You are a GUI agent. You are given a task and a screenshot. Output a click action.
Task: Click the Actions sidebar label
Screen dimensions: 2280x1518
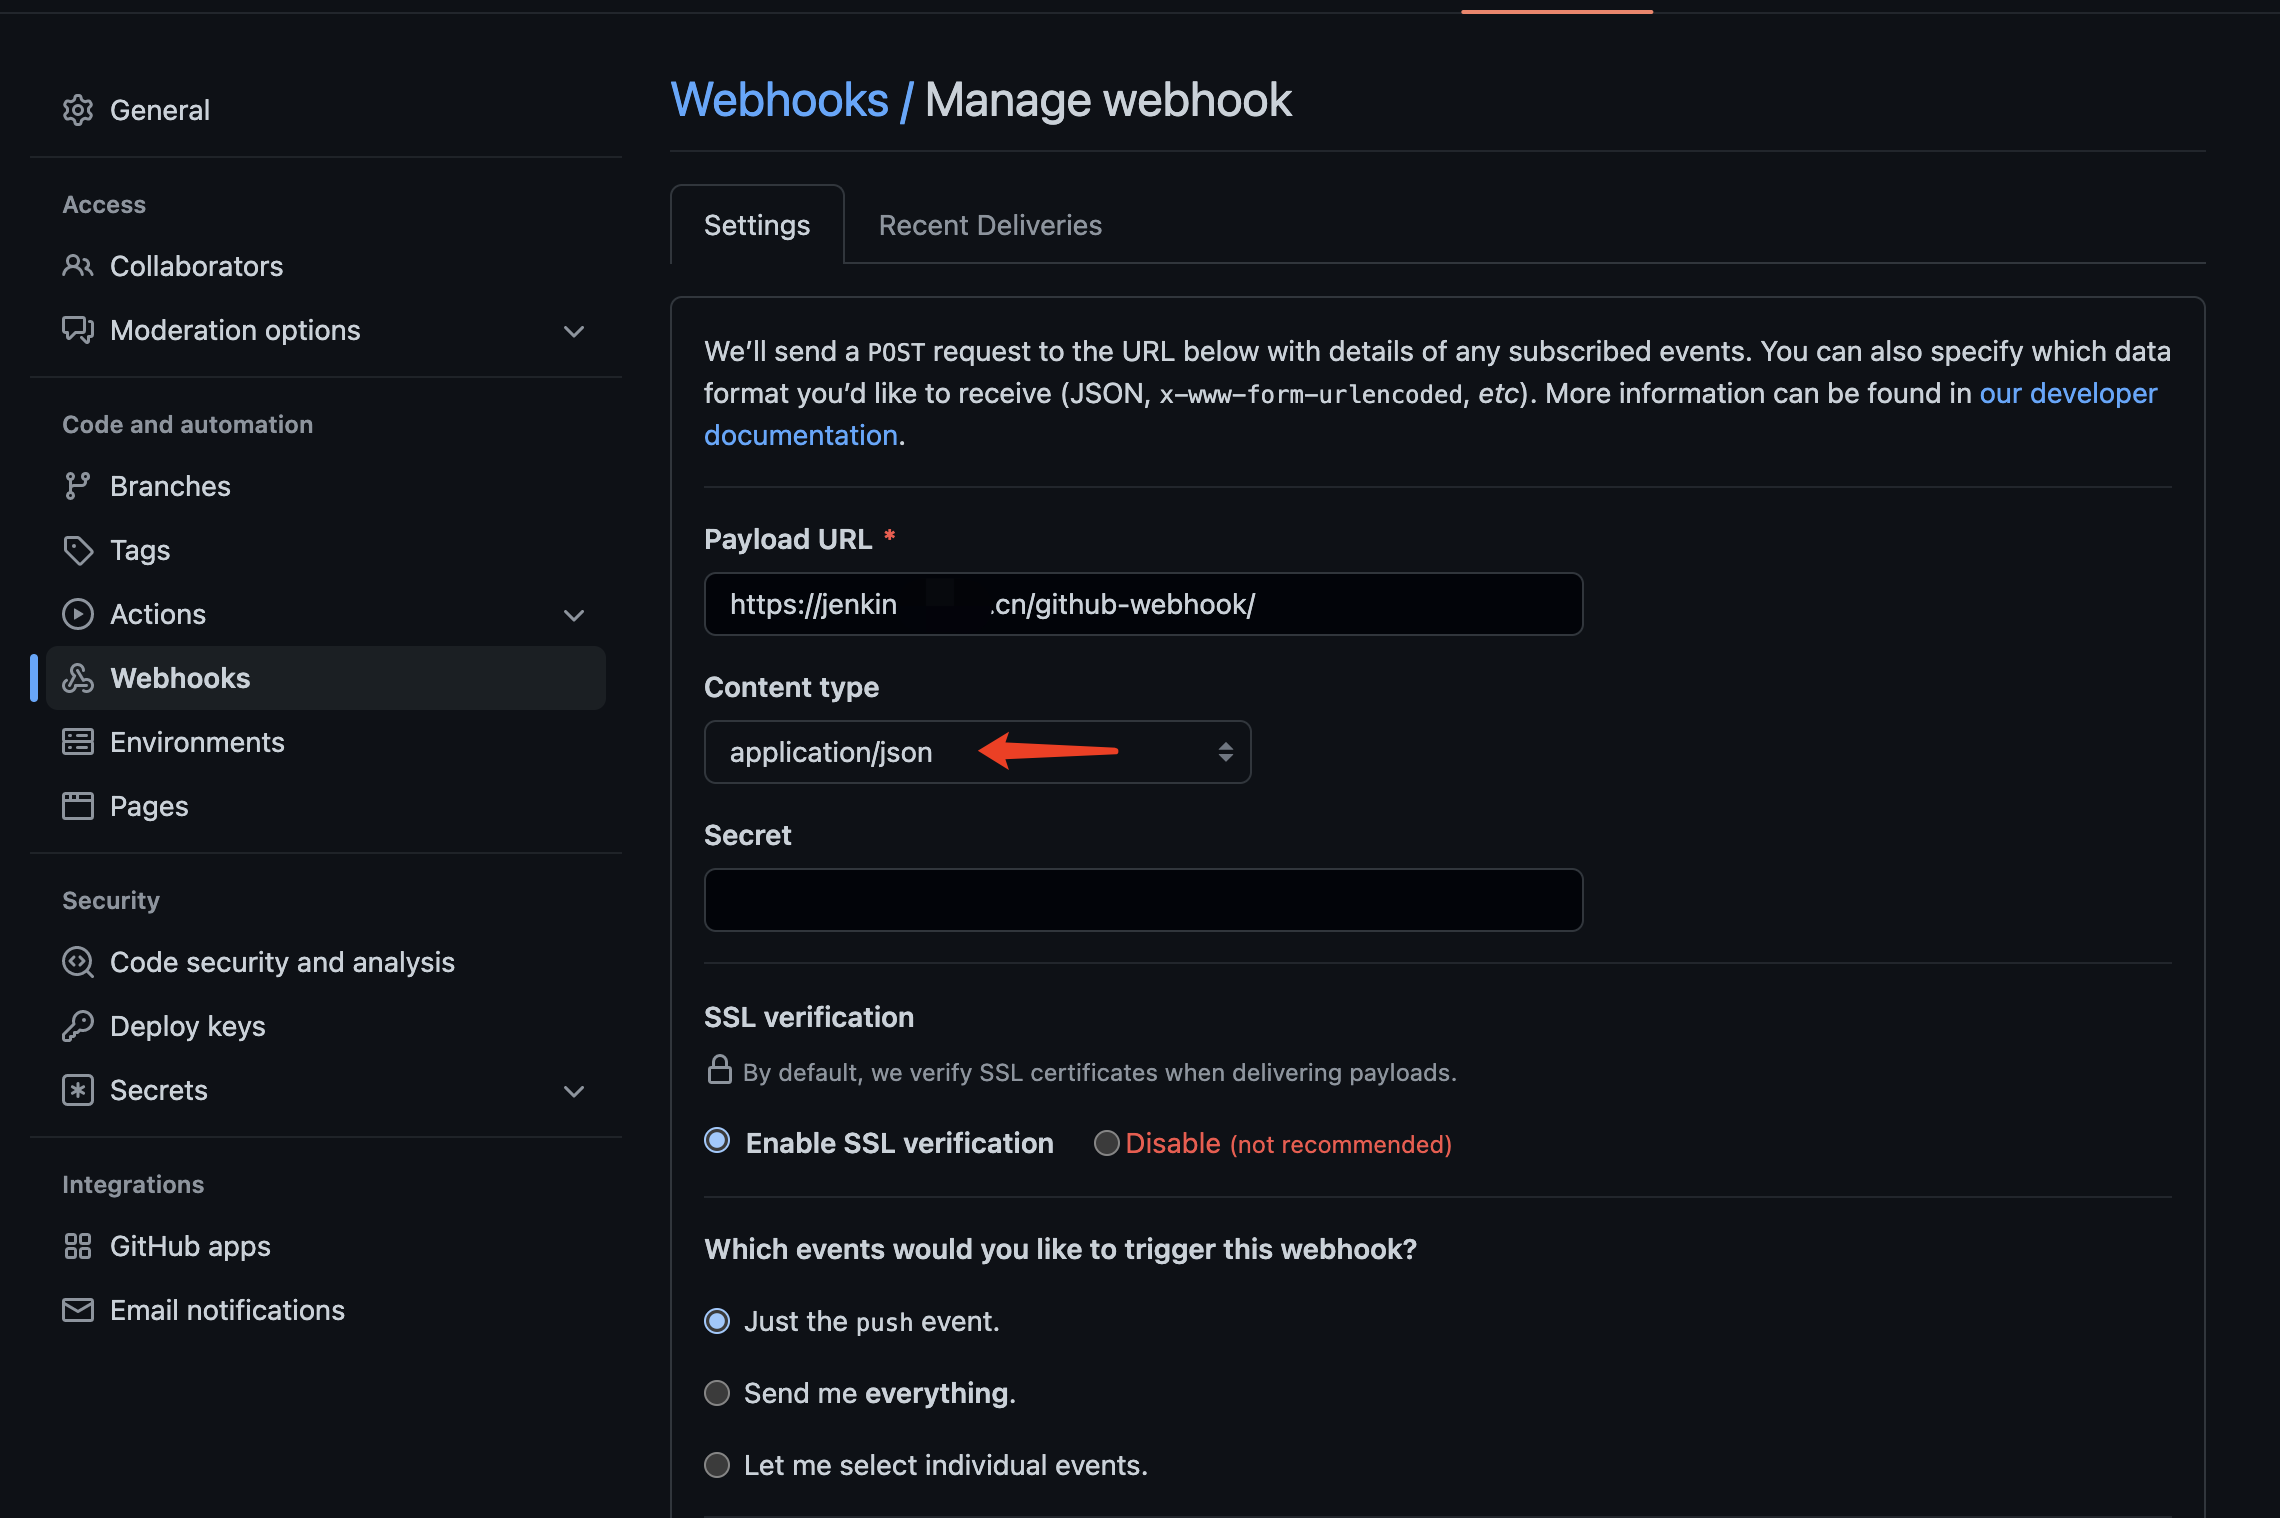coord(158,614)
